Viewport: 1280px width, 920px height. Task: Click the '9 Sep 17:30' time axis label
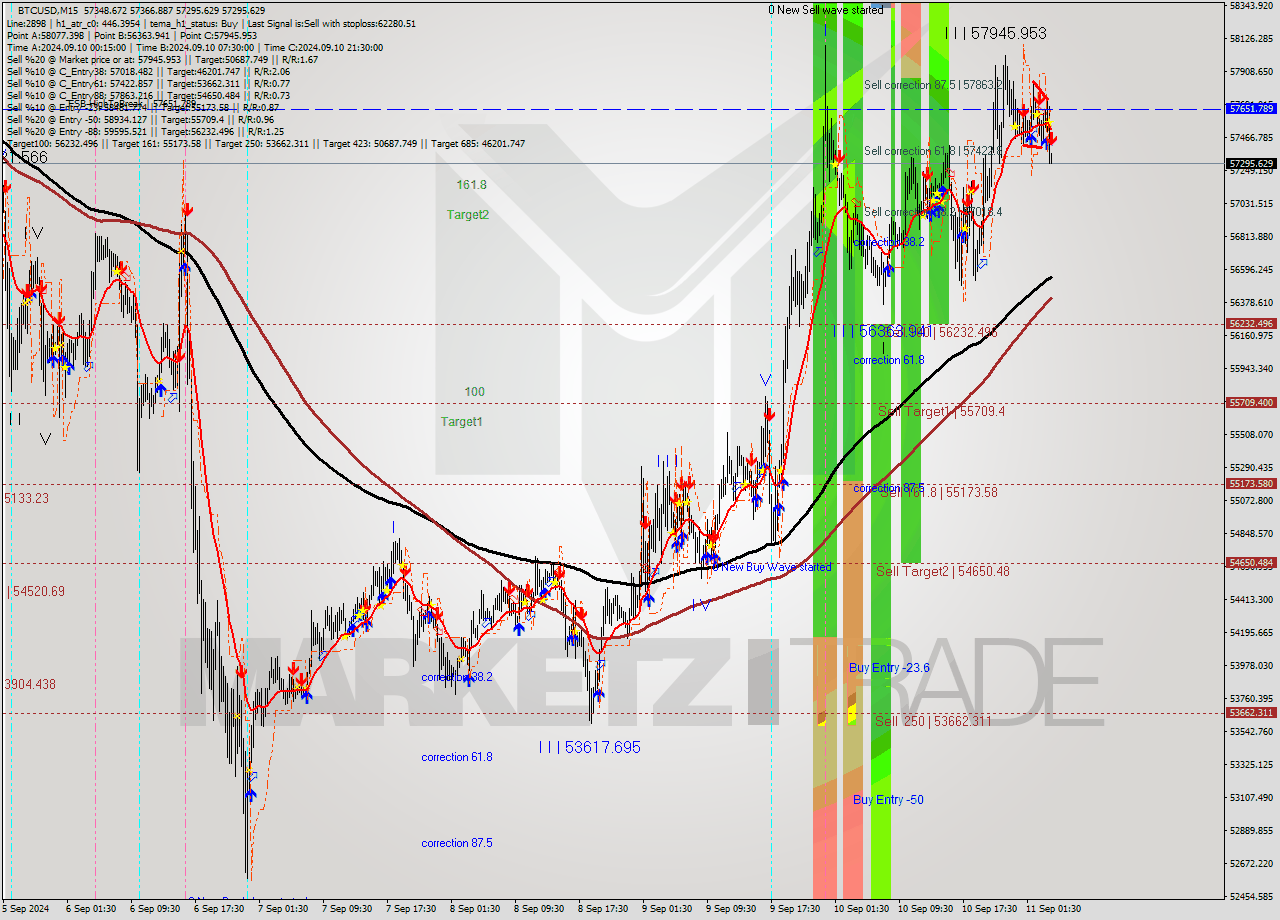pos(795,909)
